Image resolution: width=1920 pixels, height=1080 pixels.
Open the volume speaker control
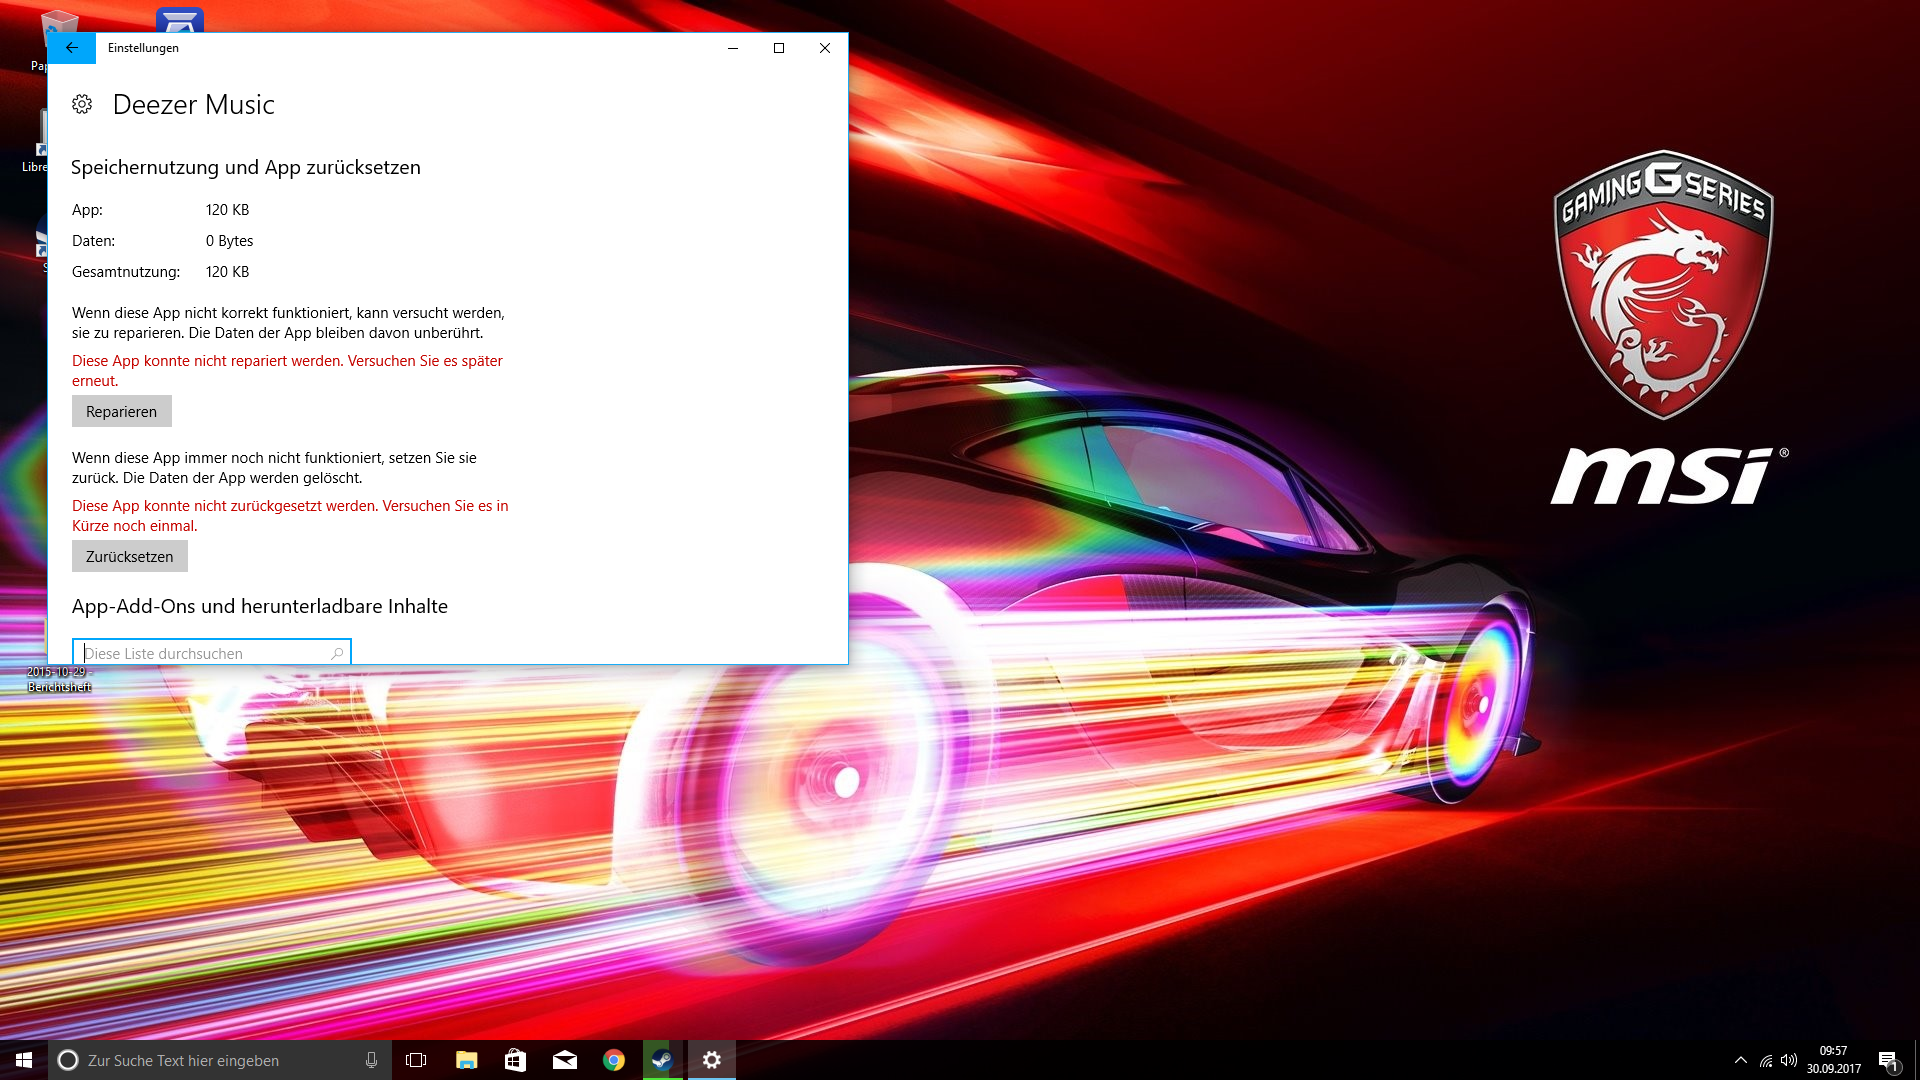1789,1060
